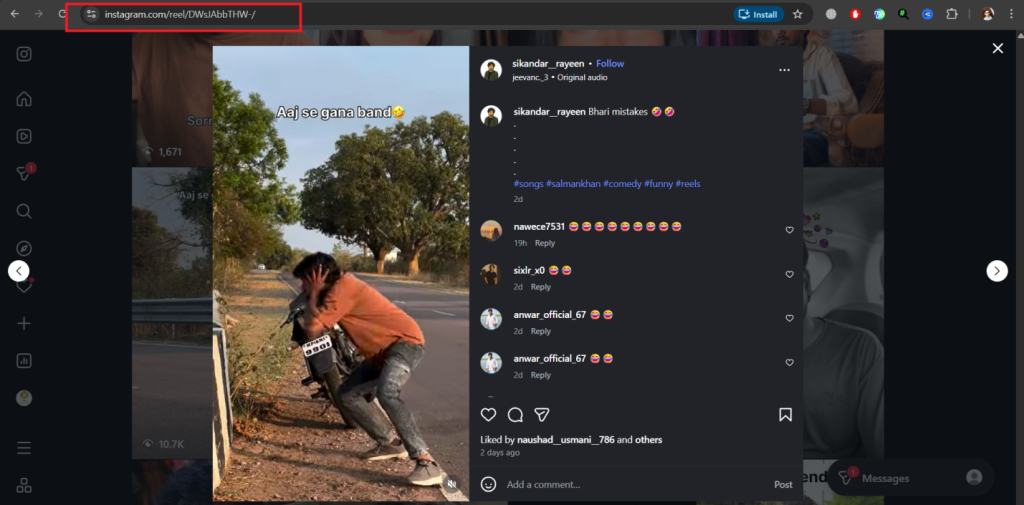Unmute the reel audio
Viewport: 1024px width, 505px height.
tap(451, 484)
